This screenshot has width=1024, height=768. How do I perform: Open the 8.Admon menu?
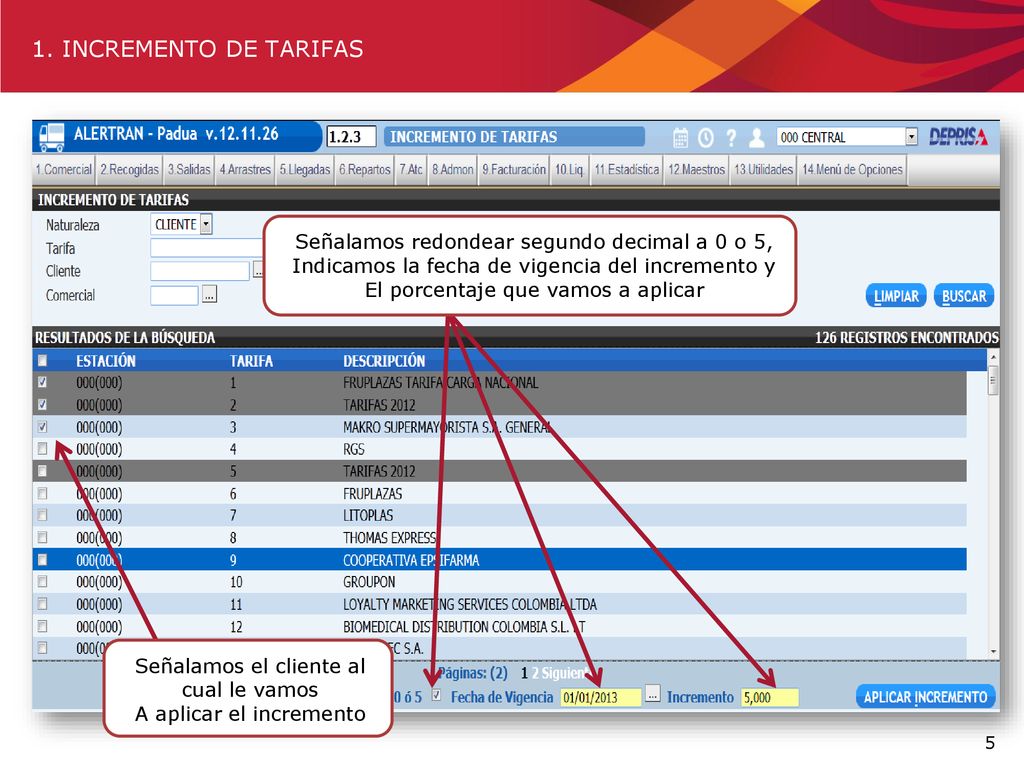click(x=452, y=170)
